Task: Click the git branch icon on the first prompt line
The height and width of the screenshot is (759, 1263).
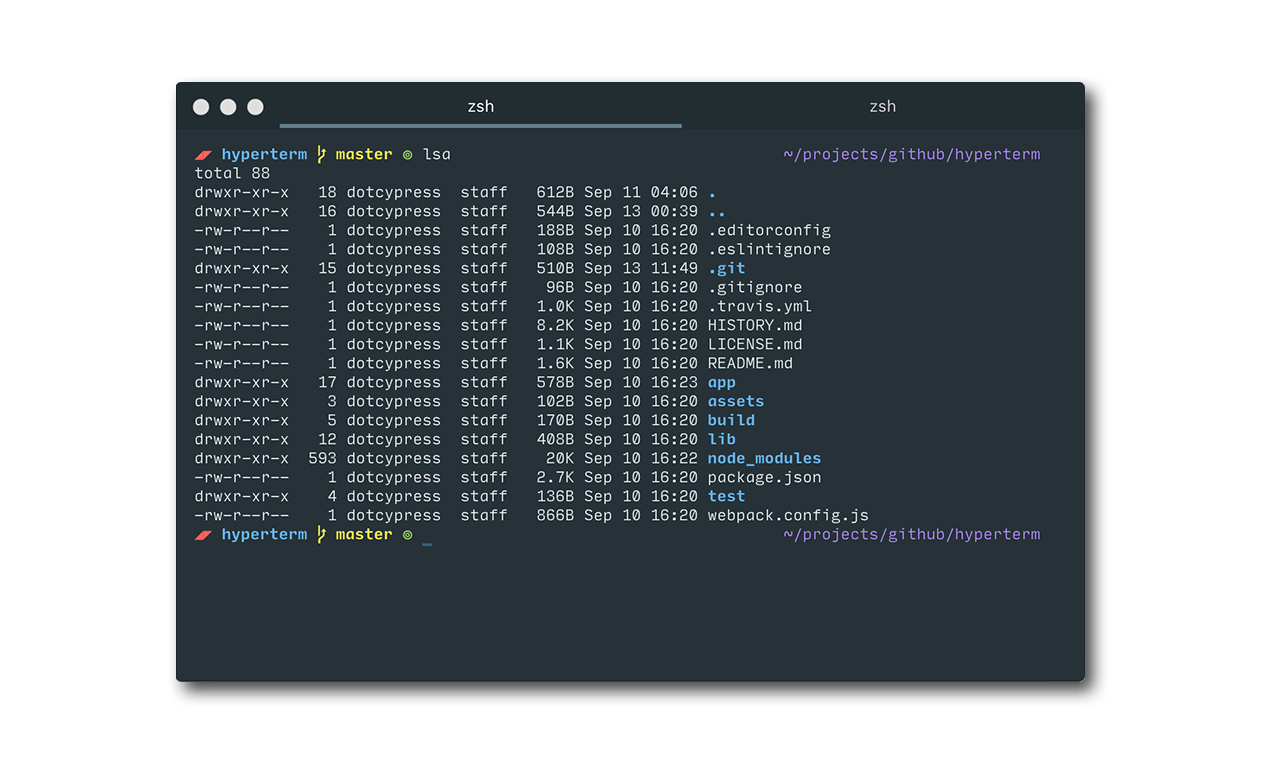Action: [x=321, y=154]
